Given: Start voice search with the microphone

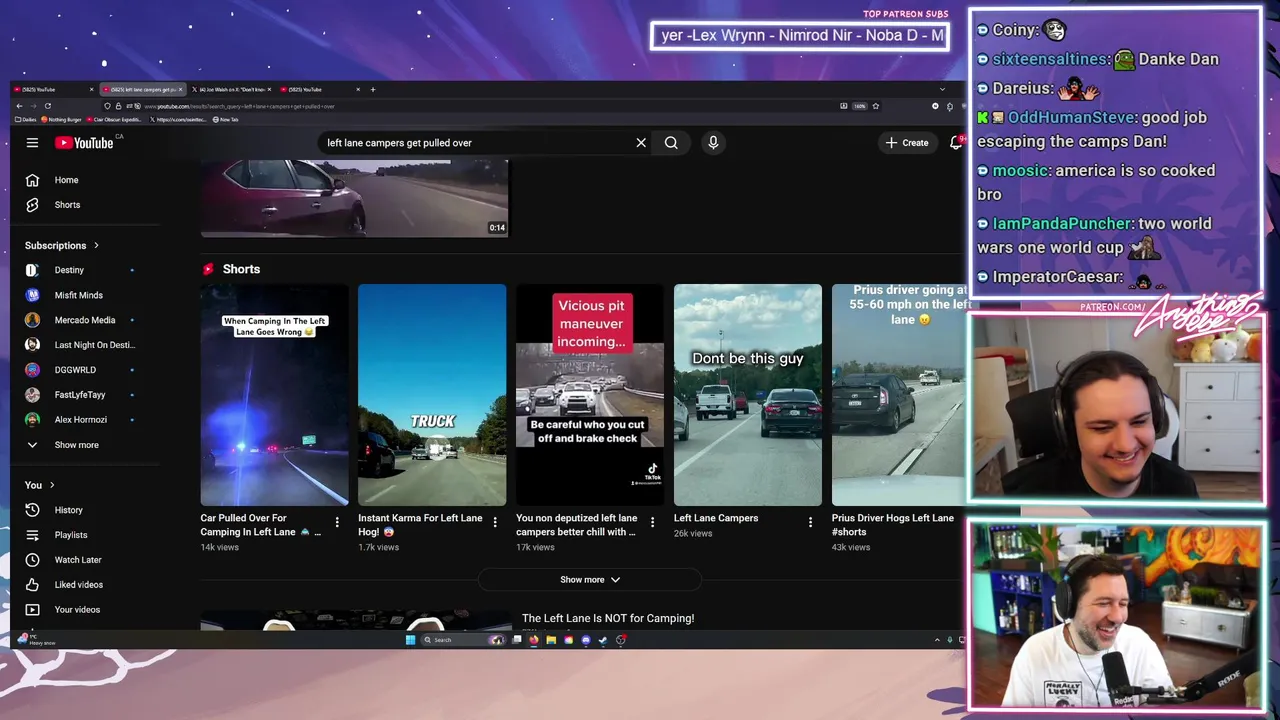Looking at the screenshot, I should (713, 143).
